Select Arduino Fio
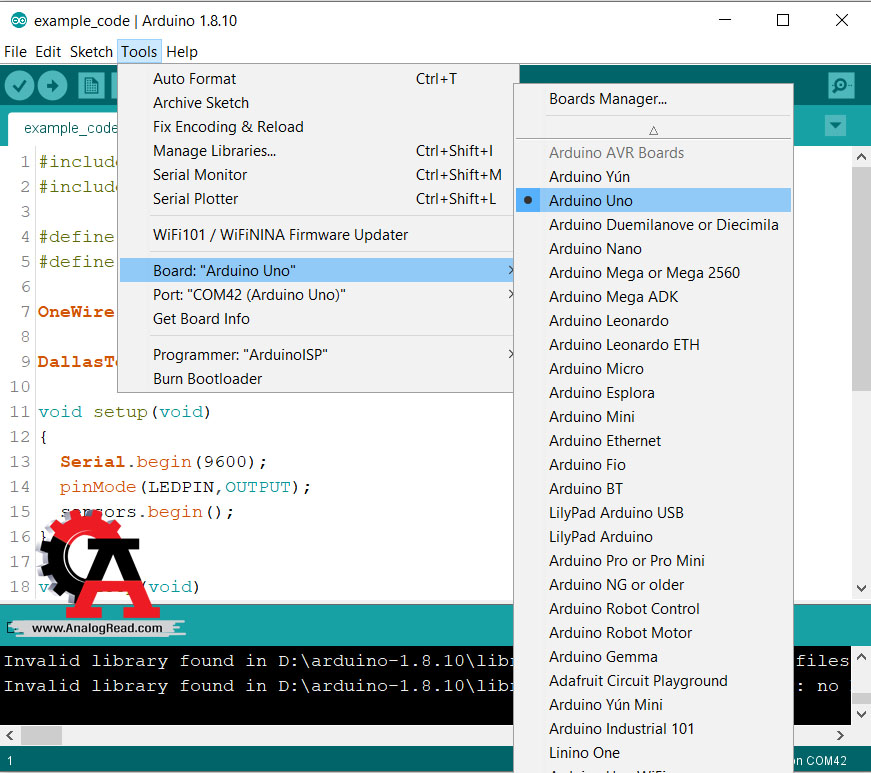This screenshot has width=871, height=773. (653, 464)
